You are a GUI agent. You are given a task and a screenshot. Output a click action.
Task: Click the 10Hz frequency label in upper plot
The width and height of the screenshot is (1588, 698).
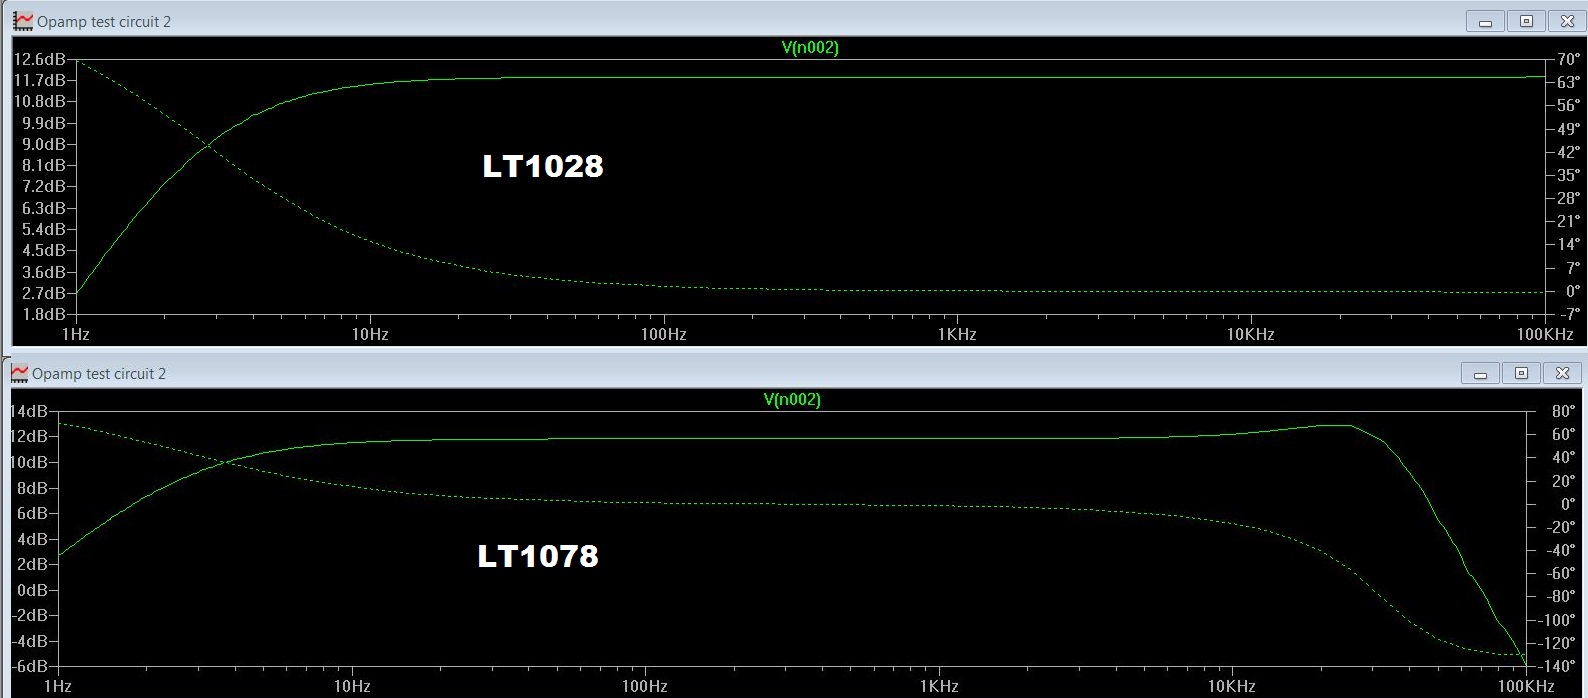point(370,334)
